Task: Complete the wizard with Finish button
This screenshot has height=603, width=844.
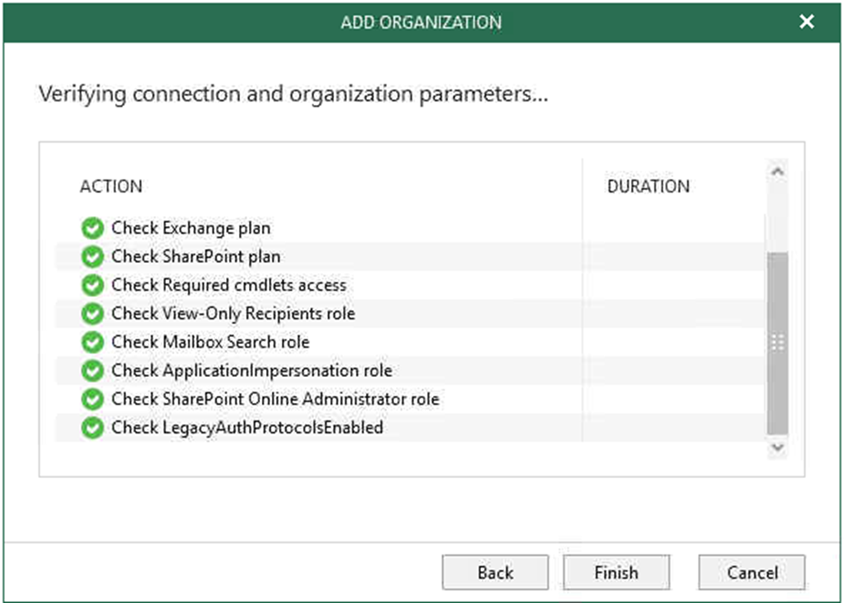Action: click(616, 572)
